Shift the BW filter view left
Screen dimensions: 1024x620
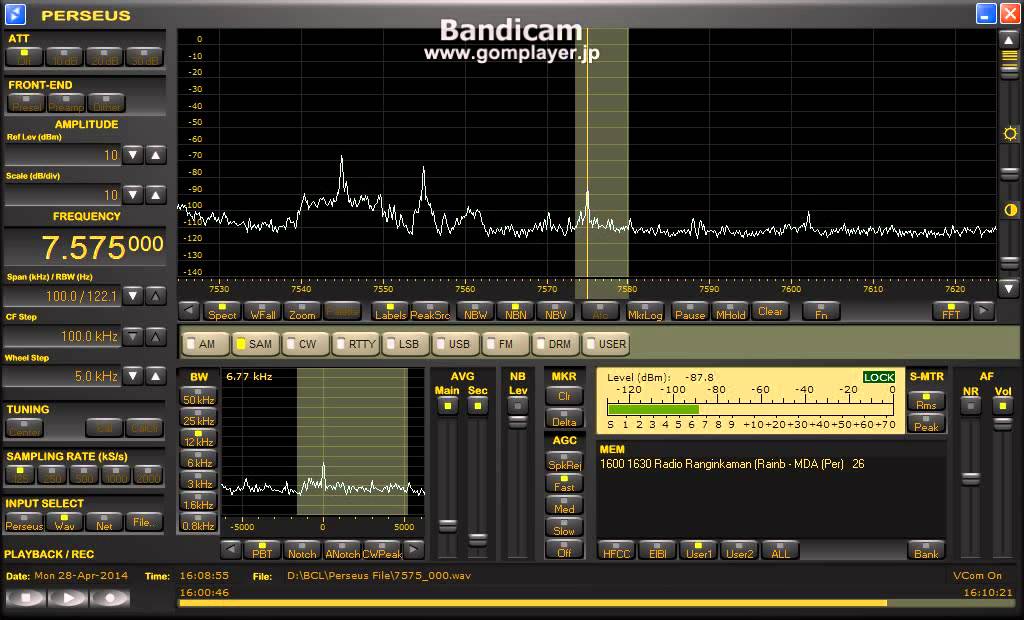point(231,549)
